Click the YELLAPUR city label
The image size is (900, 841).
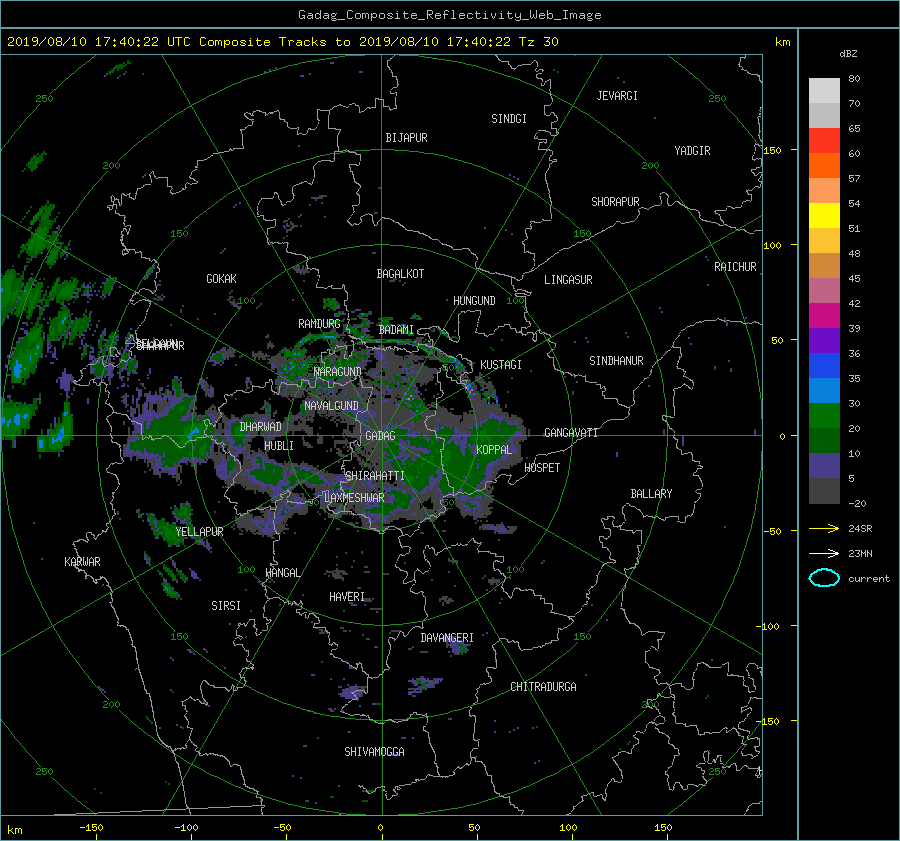pyautogui.click(x=199, y=532)
